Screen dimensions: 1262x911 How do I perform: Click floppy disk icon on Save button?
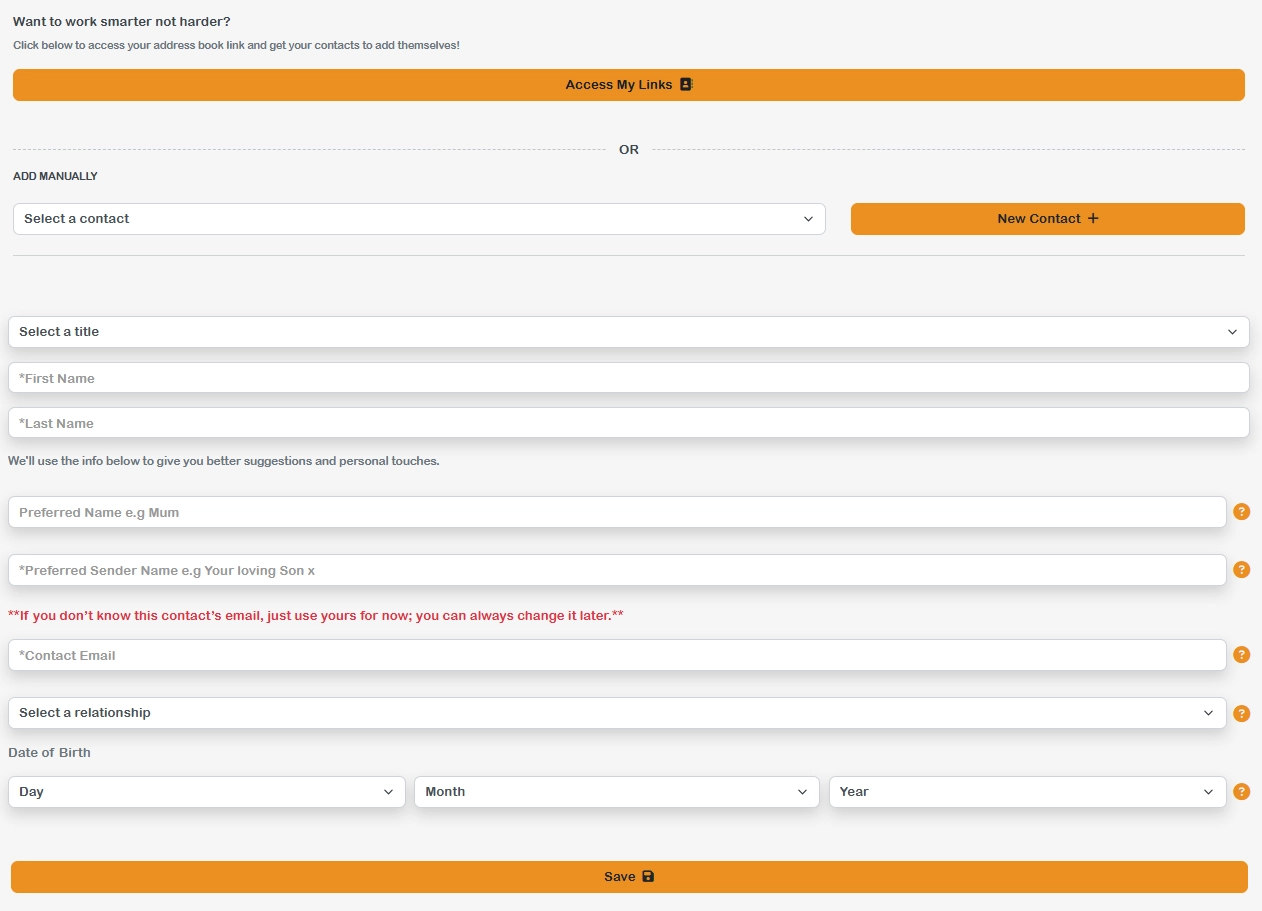[x=648, y=877]
